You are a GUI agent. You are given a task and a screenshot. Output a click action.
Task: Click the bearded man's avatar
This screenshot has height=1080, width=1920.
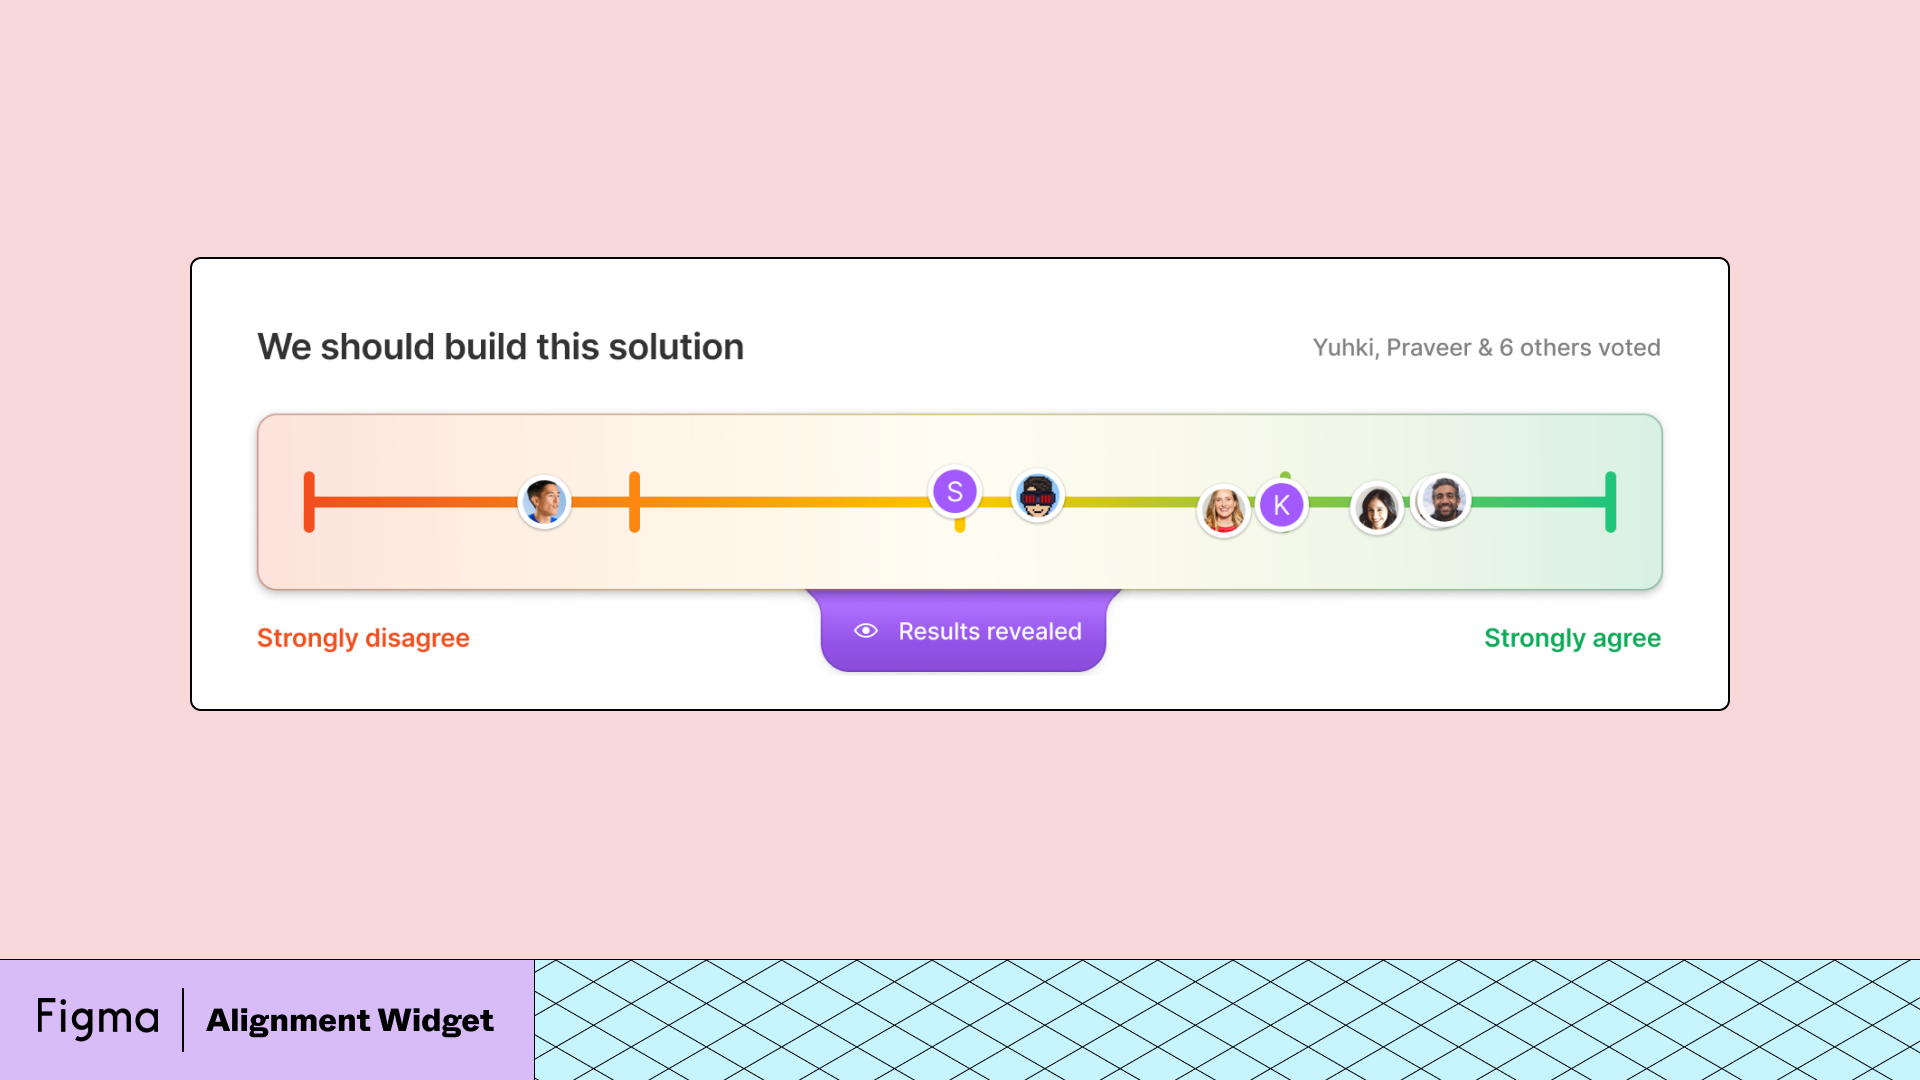(1443, 499)
